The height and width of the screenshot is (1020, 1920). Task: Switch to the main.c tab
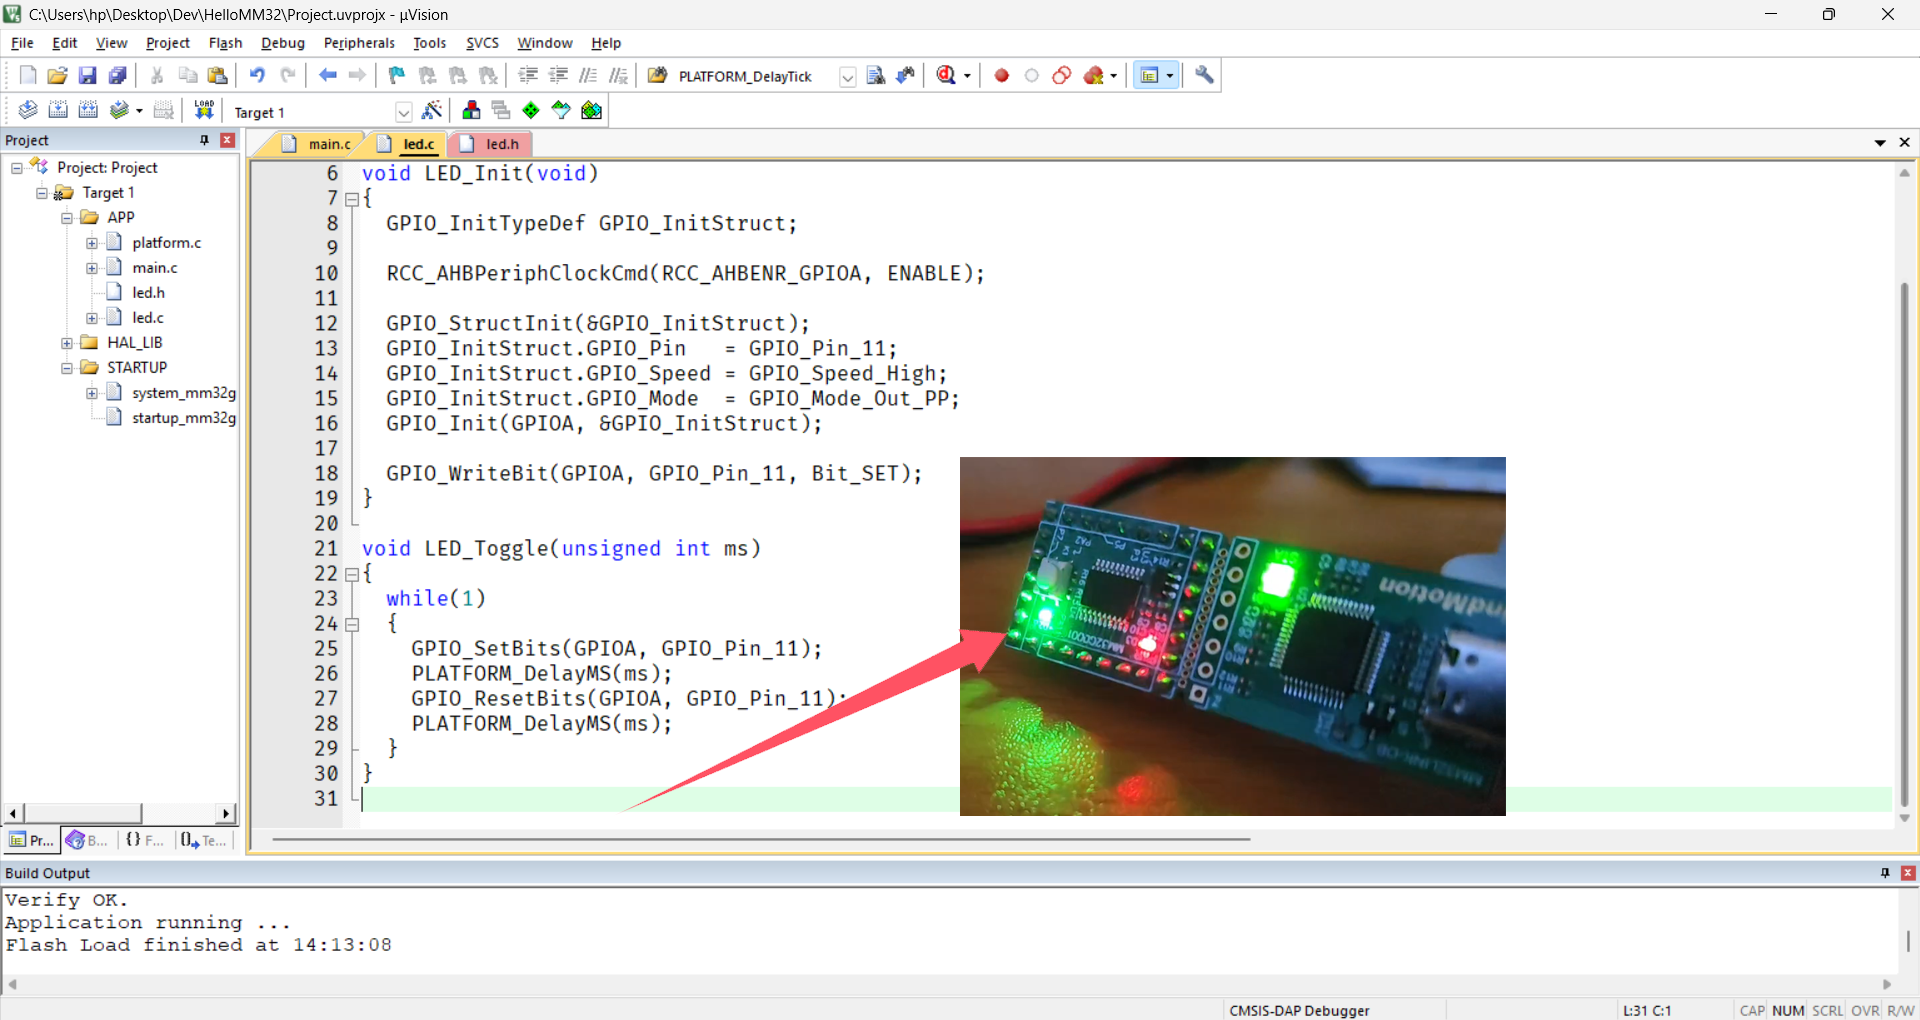click(x=328, y=144)
